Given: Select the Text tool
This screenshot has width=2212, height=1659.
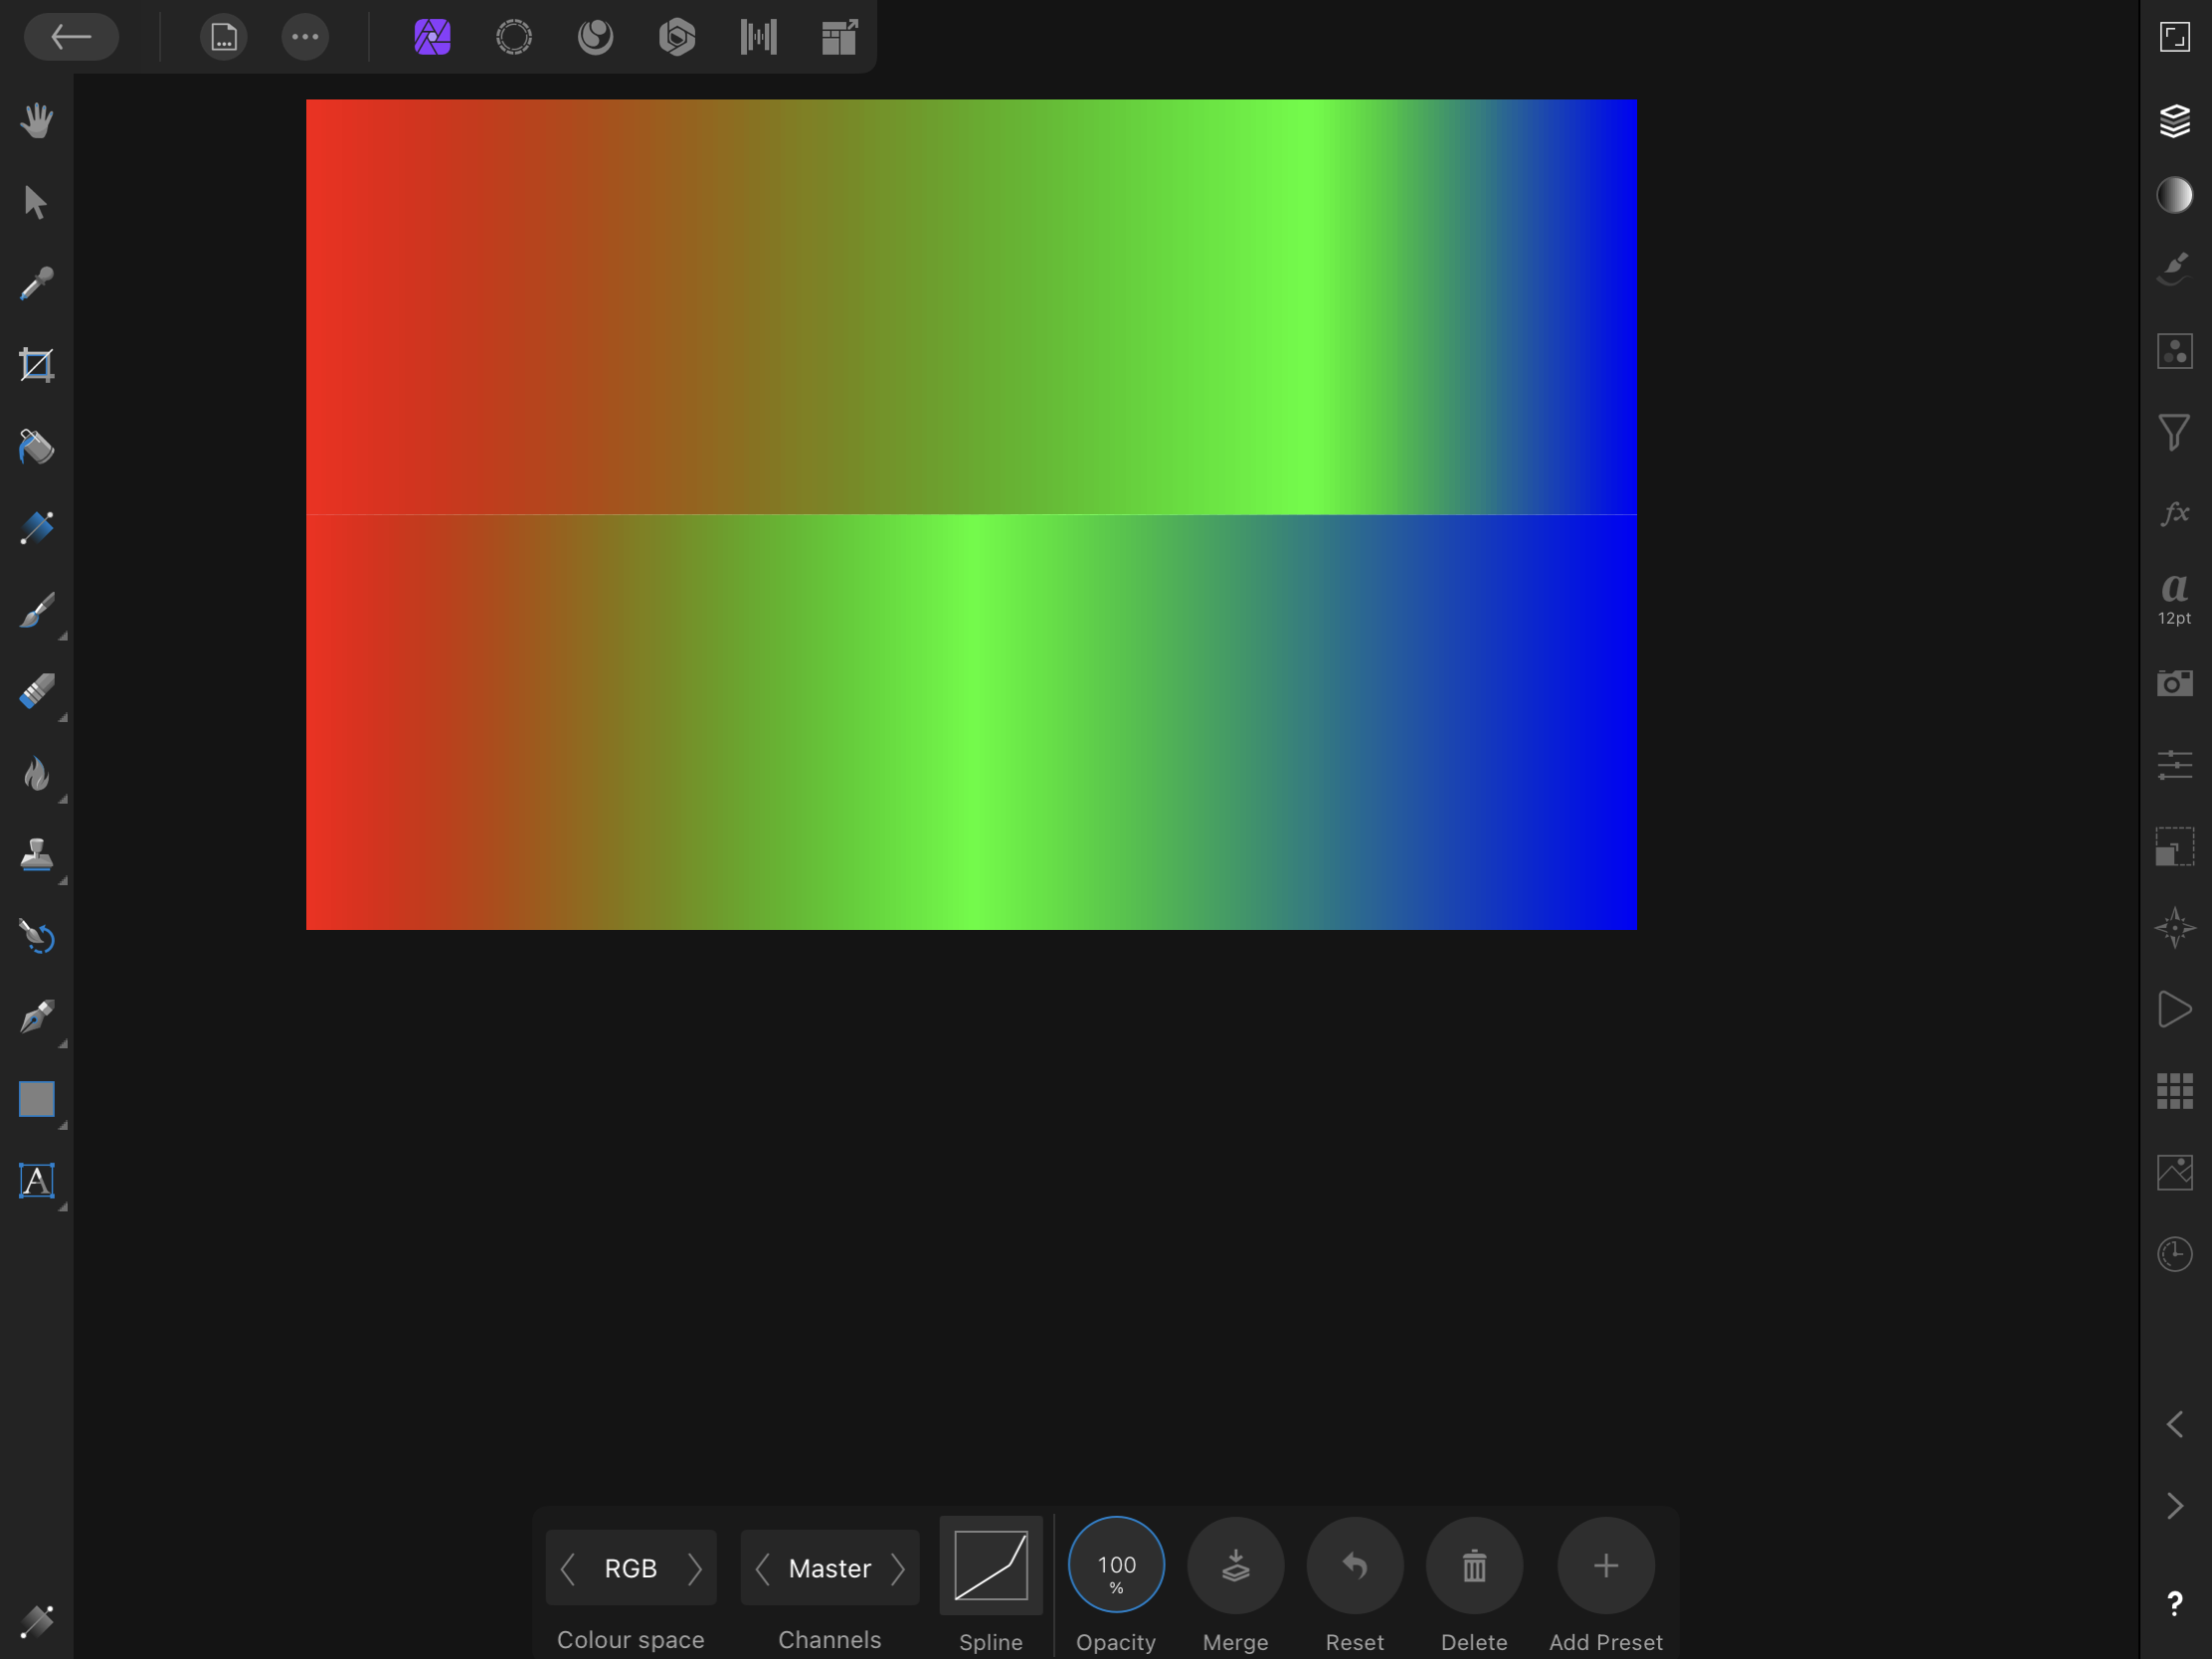Looking at the screenshot, I should (36, 1181).
